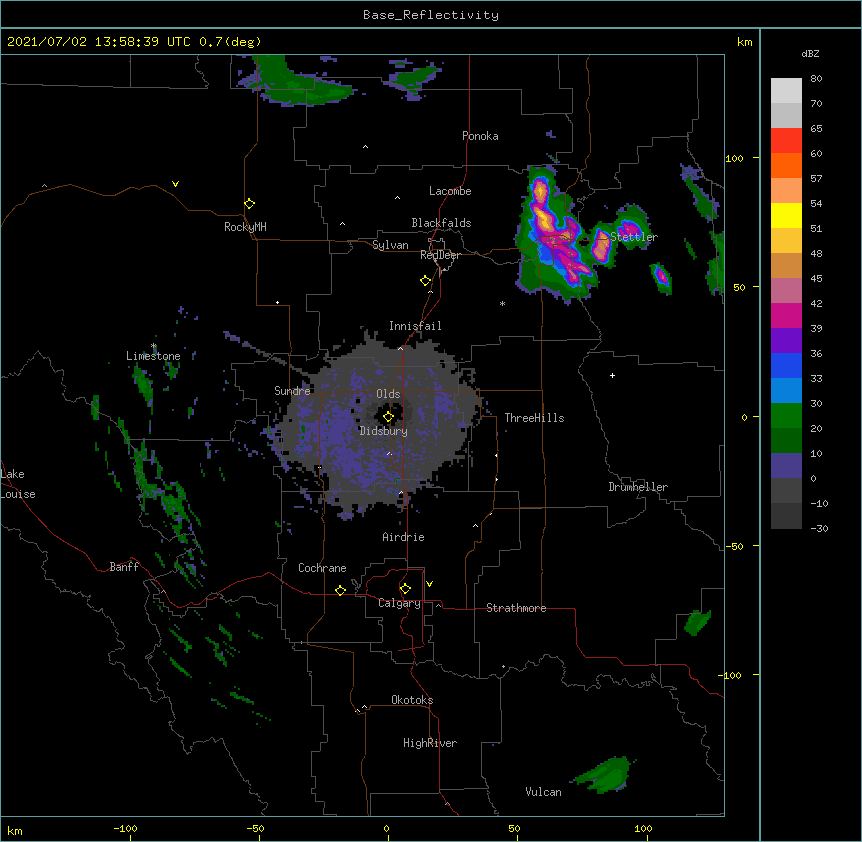Click the RockyMH label
Screen dimensions: 862x842
point(245,227)
